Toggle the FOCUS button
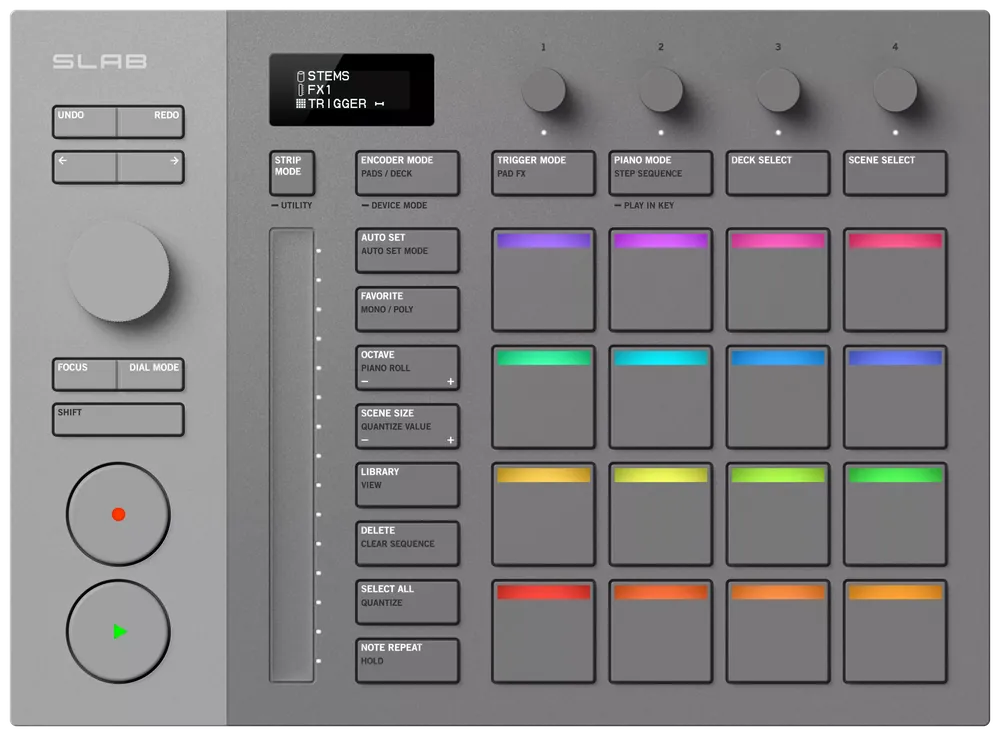Viewport: 1000px width, 736px height. pyautogui.click(x=85, y=374)
